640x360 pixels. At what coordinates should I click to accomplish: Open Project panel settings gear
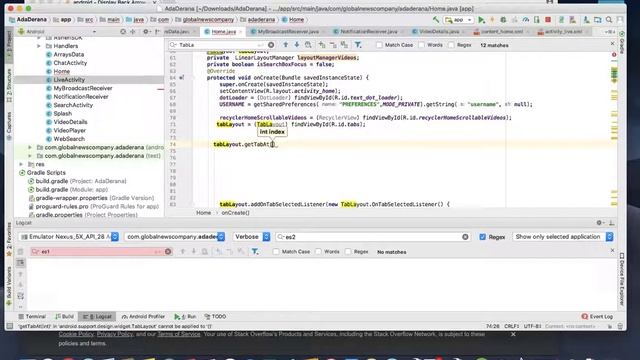click(146, 31)
